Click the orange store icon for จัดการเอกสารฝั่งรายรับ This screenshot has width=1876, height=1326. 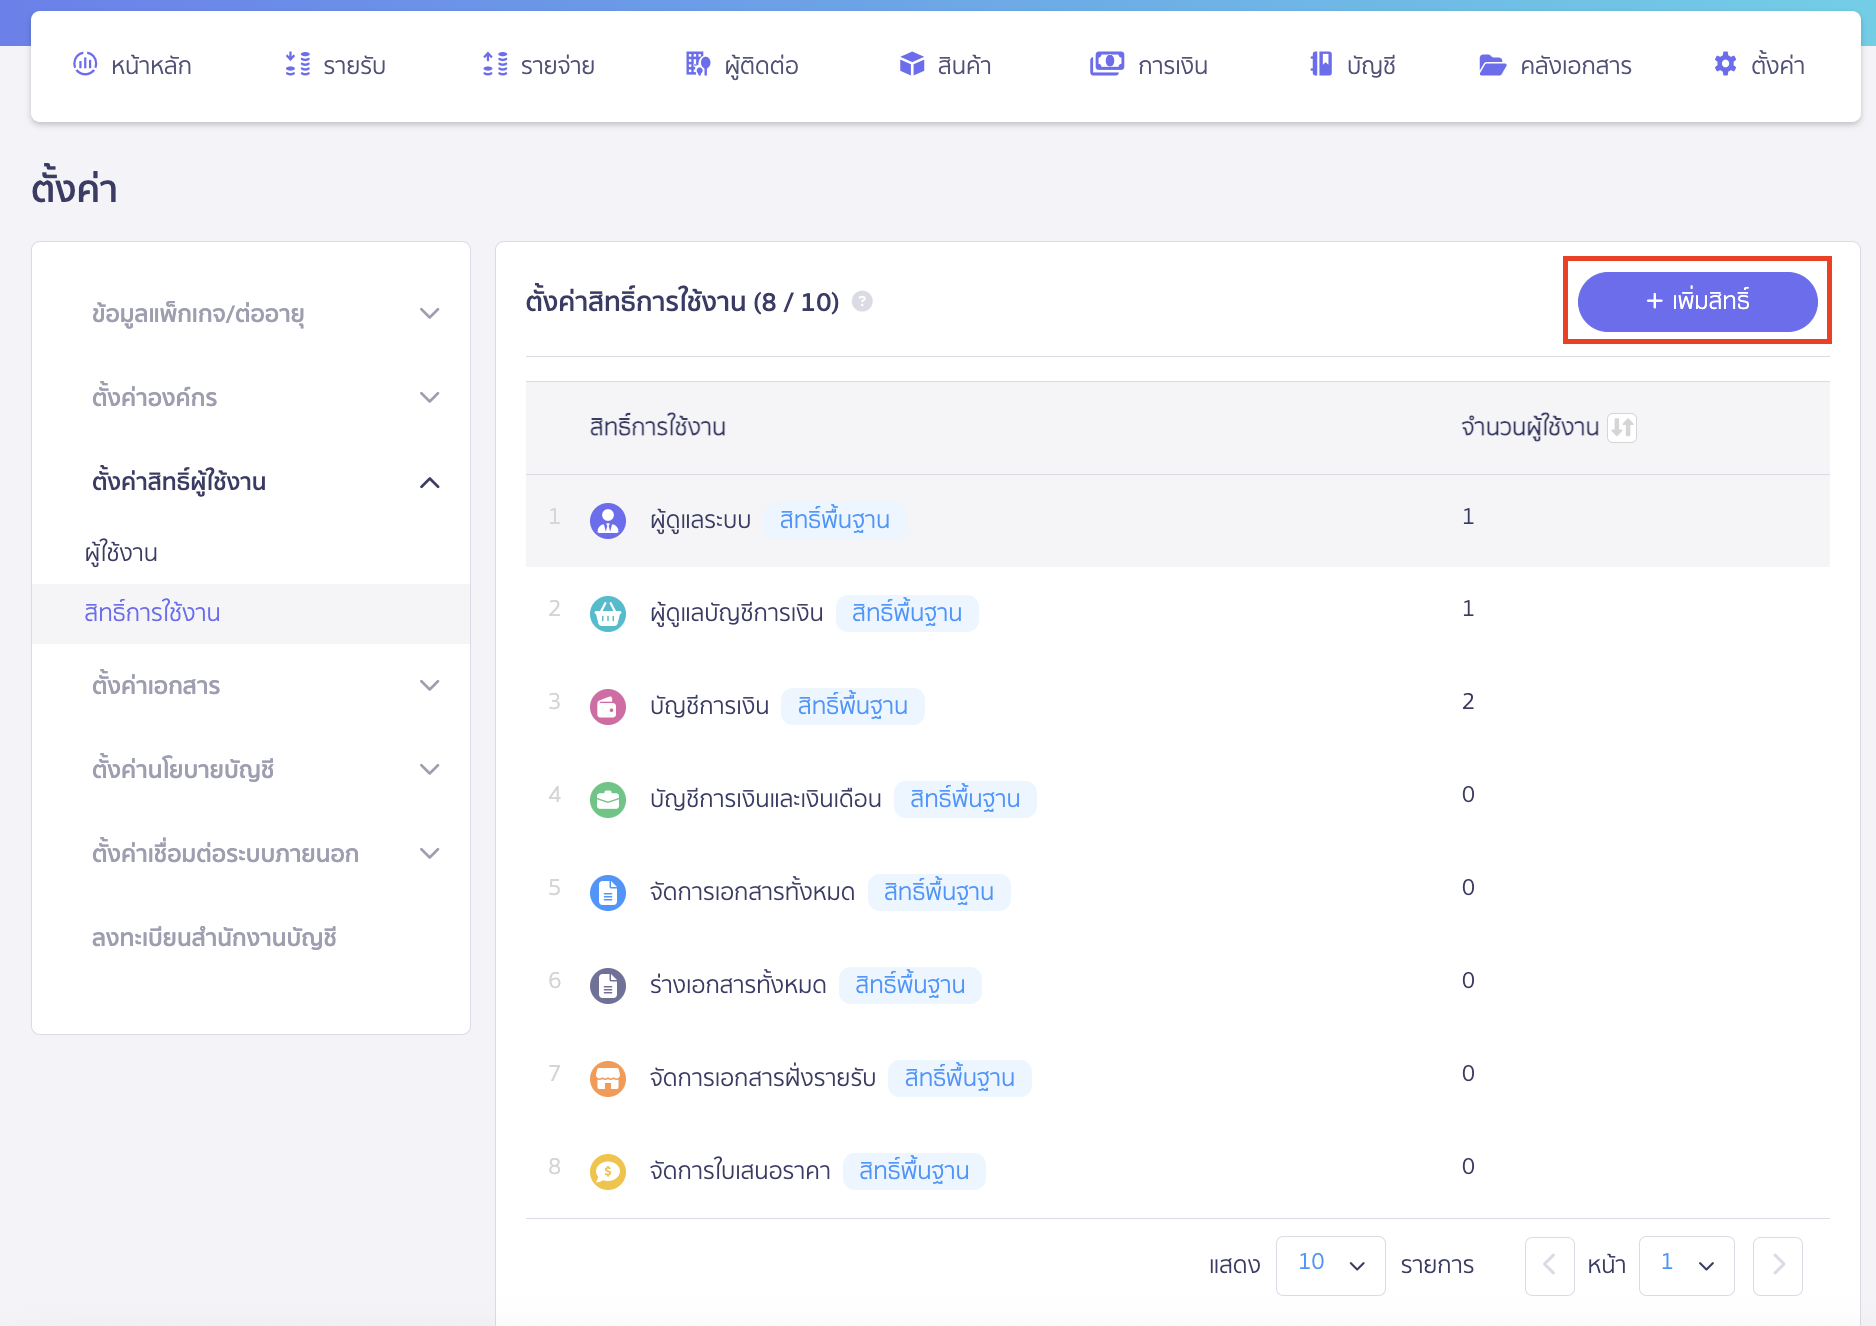pyautogui.click(x=607, y=1078)
